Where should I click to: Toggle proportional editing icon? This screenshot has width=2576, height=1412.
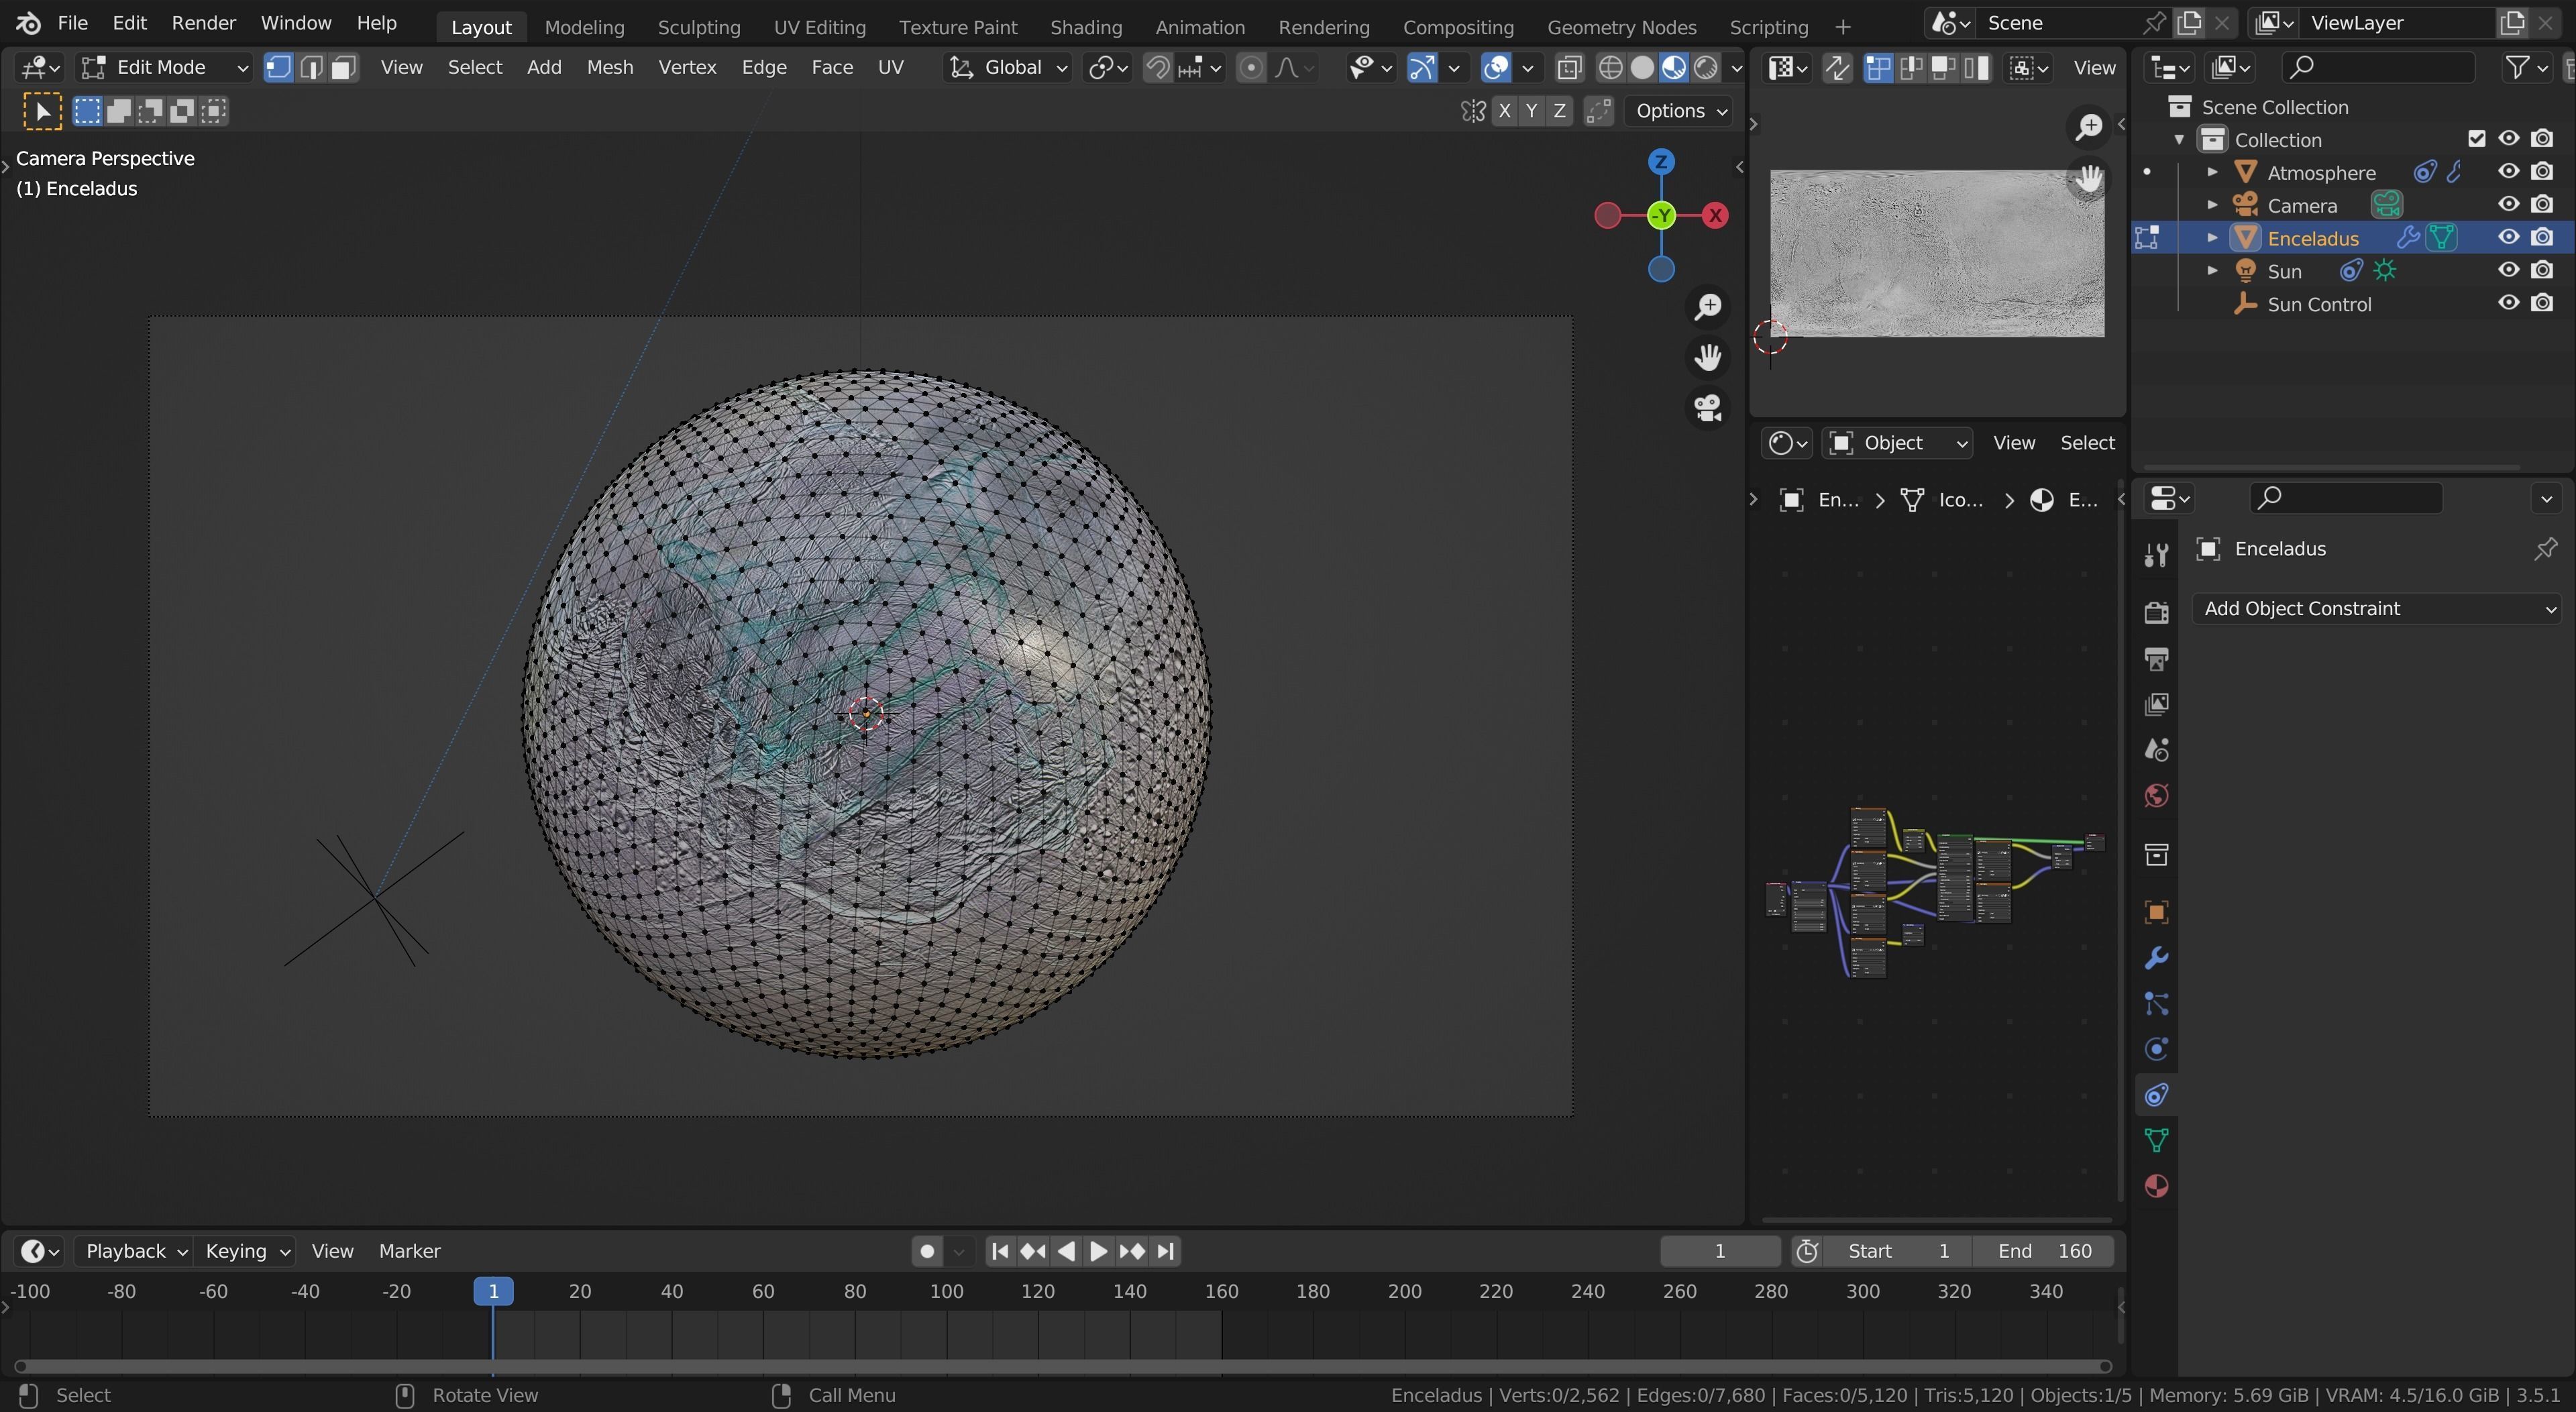coord(1250,67)
